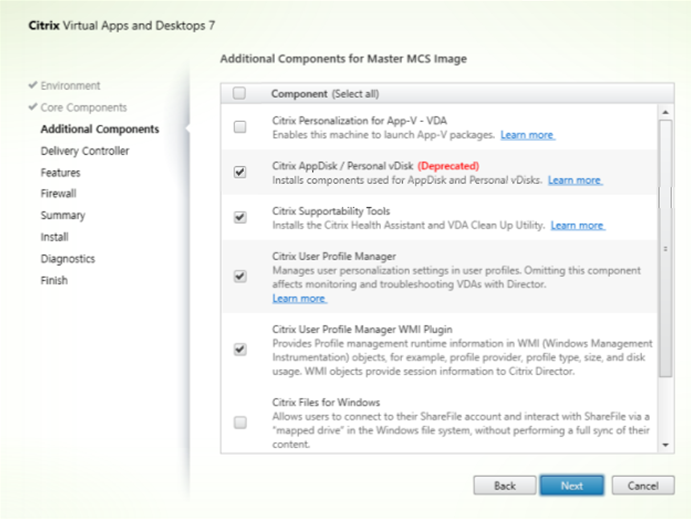This screenshot has height=519, width=691.
Task: Uncheck Citrix User Profile Manager WMI Plugin
Action: [x=240, y=350]
